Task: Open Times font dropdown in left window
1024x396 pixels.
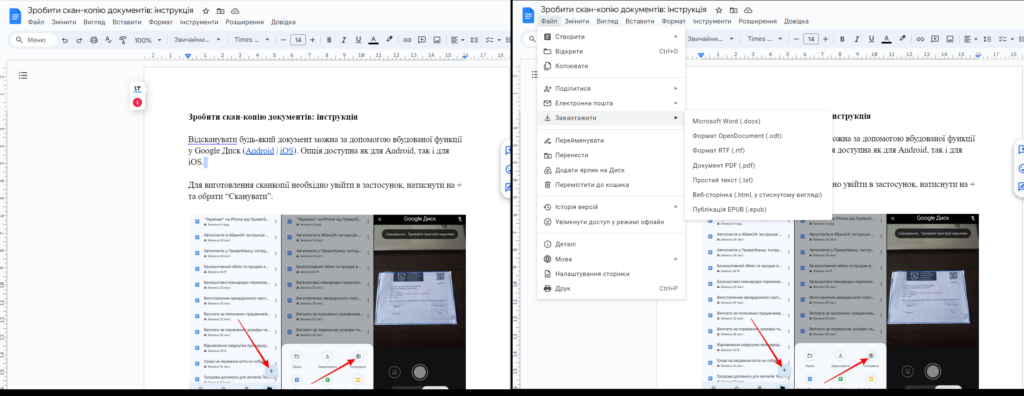Action: [252, 40]
